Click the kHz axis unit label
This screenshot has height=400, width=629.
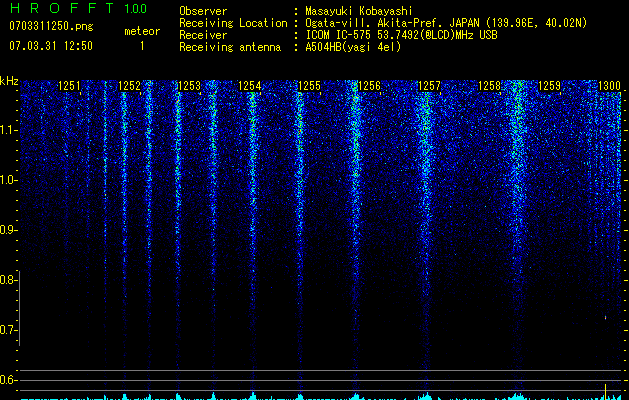pyautogui.click(x=9, y=81)
